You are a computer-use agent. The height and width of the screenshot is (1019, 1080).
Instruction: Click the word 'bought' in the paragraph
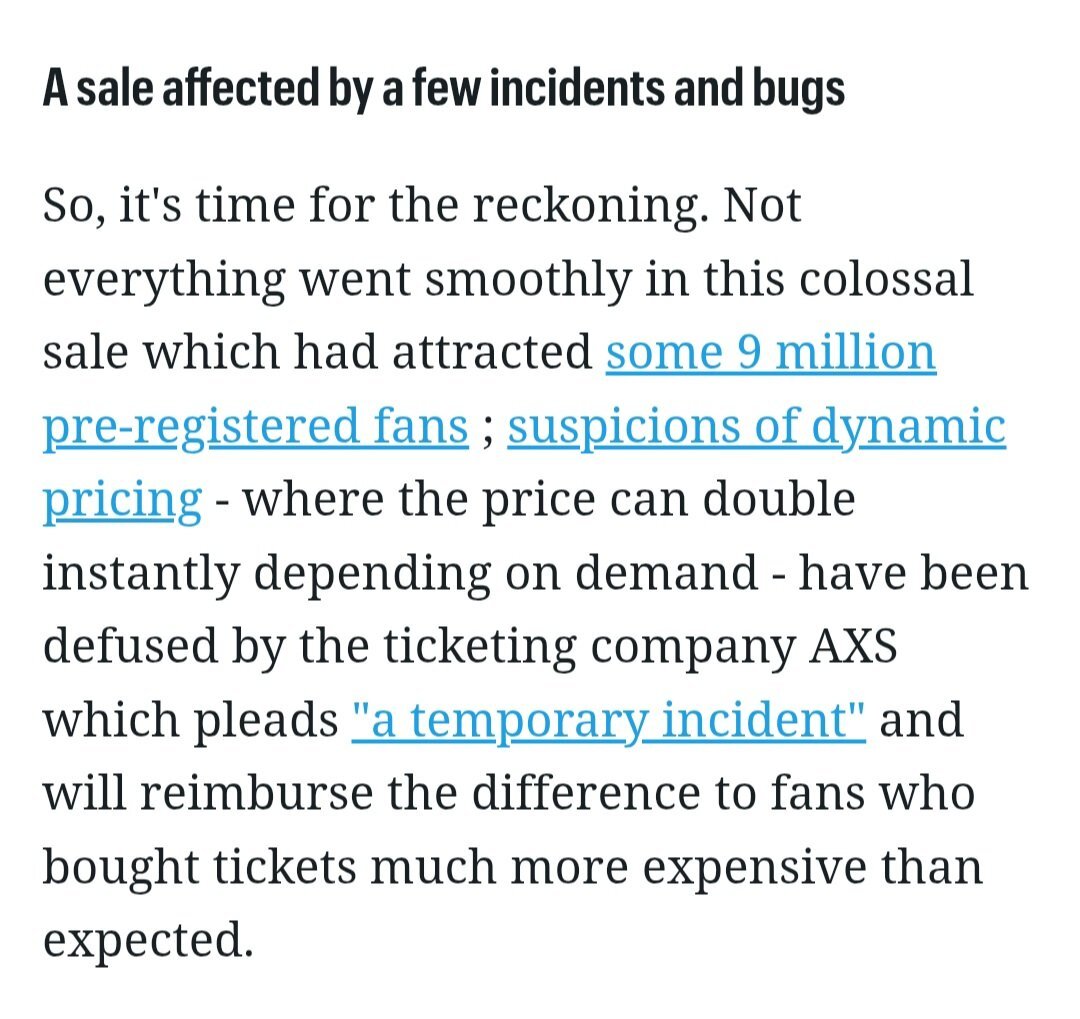pyautogui.click(x=118, y=867)
